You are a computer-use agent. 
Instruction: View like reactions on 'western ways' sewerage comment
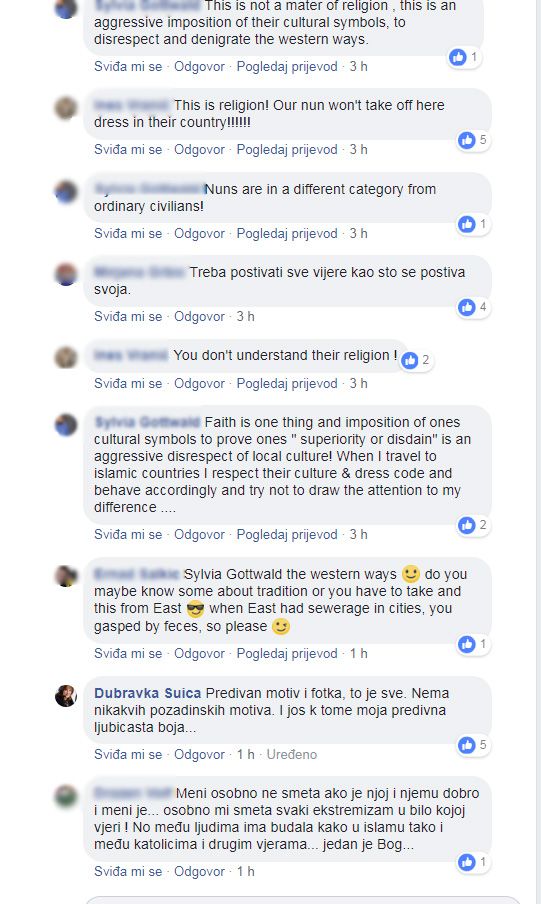(x=473, y=644)
